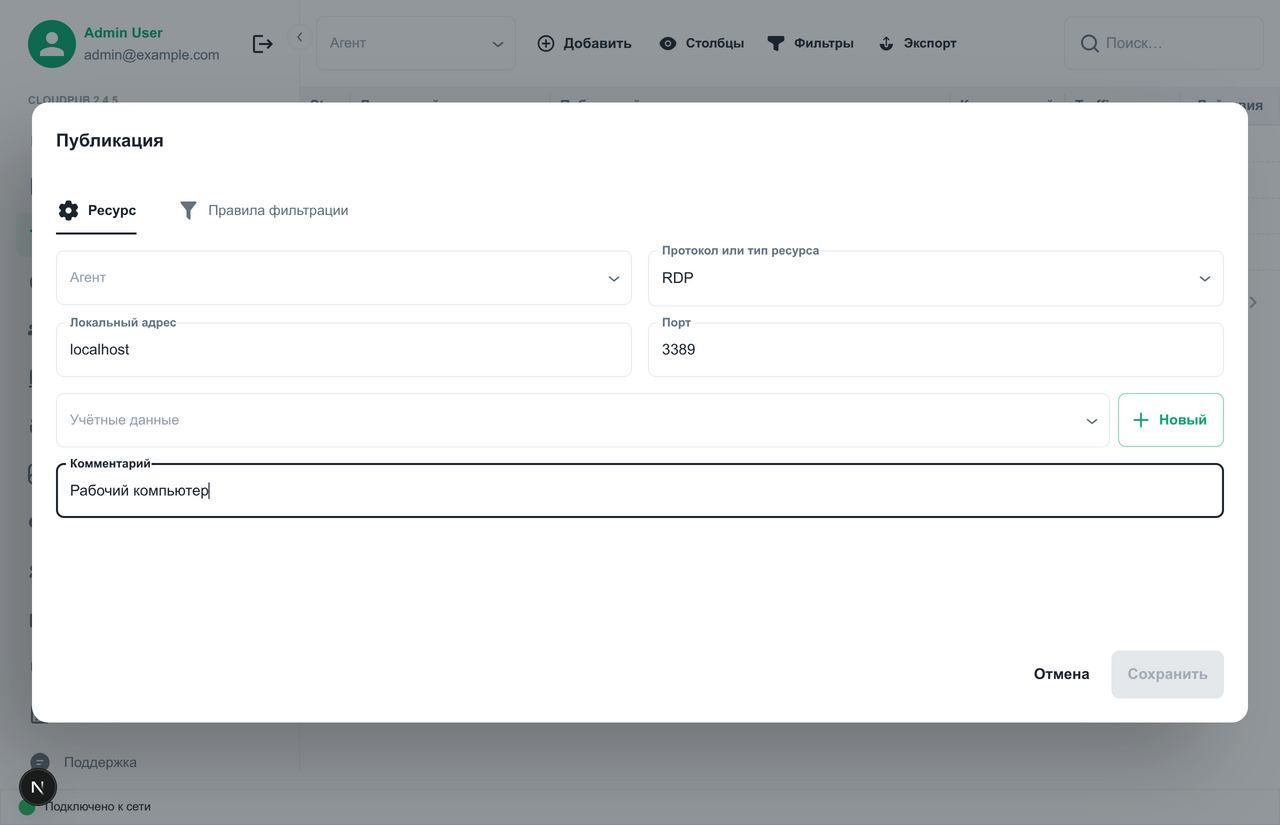Click the gear icon on the Ресурс tab
The width and height of the screenshot is (1280, 825).
[x=68, y=211]
